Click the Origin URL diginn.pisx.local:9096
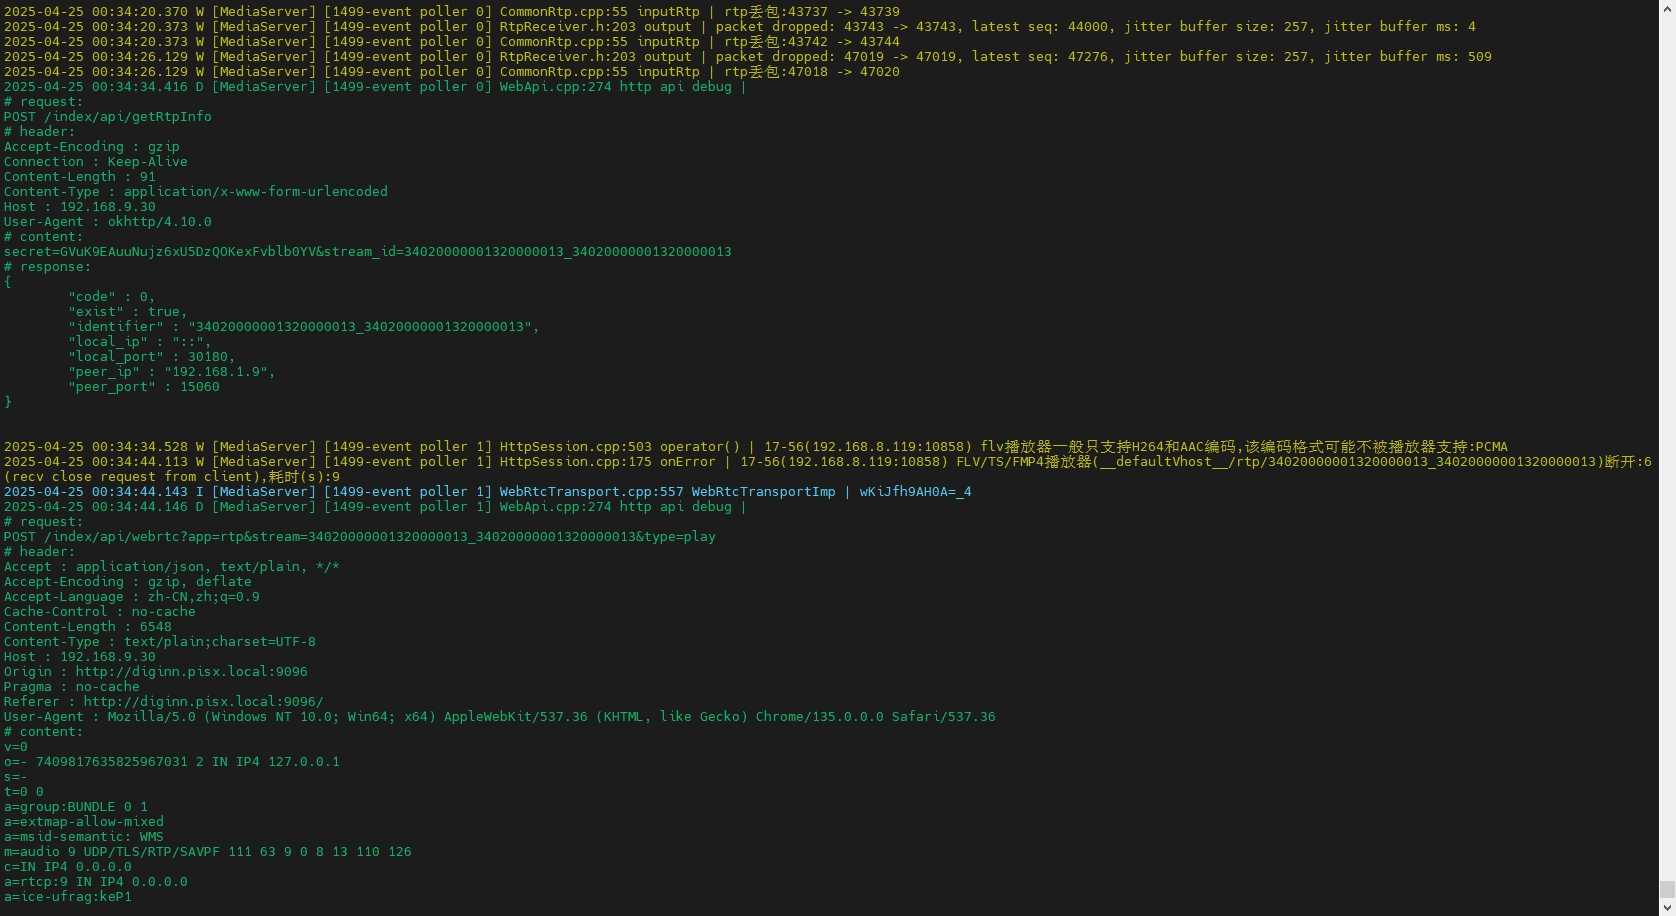This screenshot has width=1676, height=916. [x=191, y=672]
